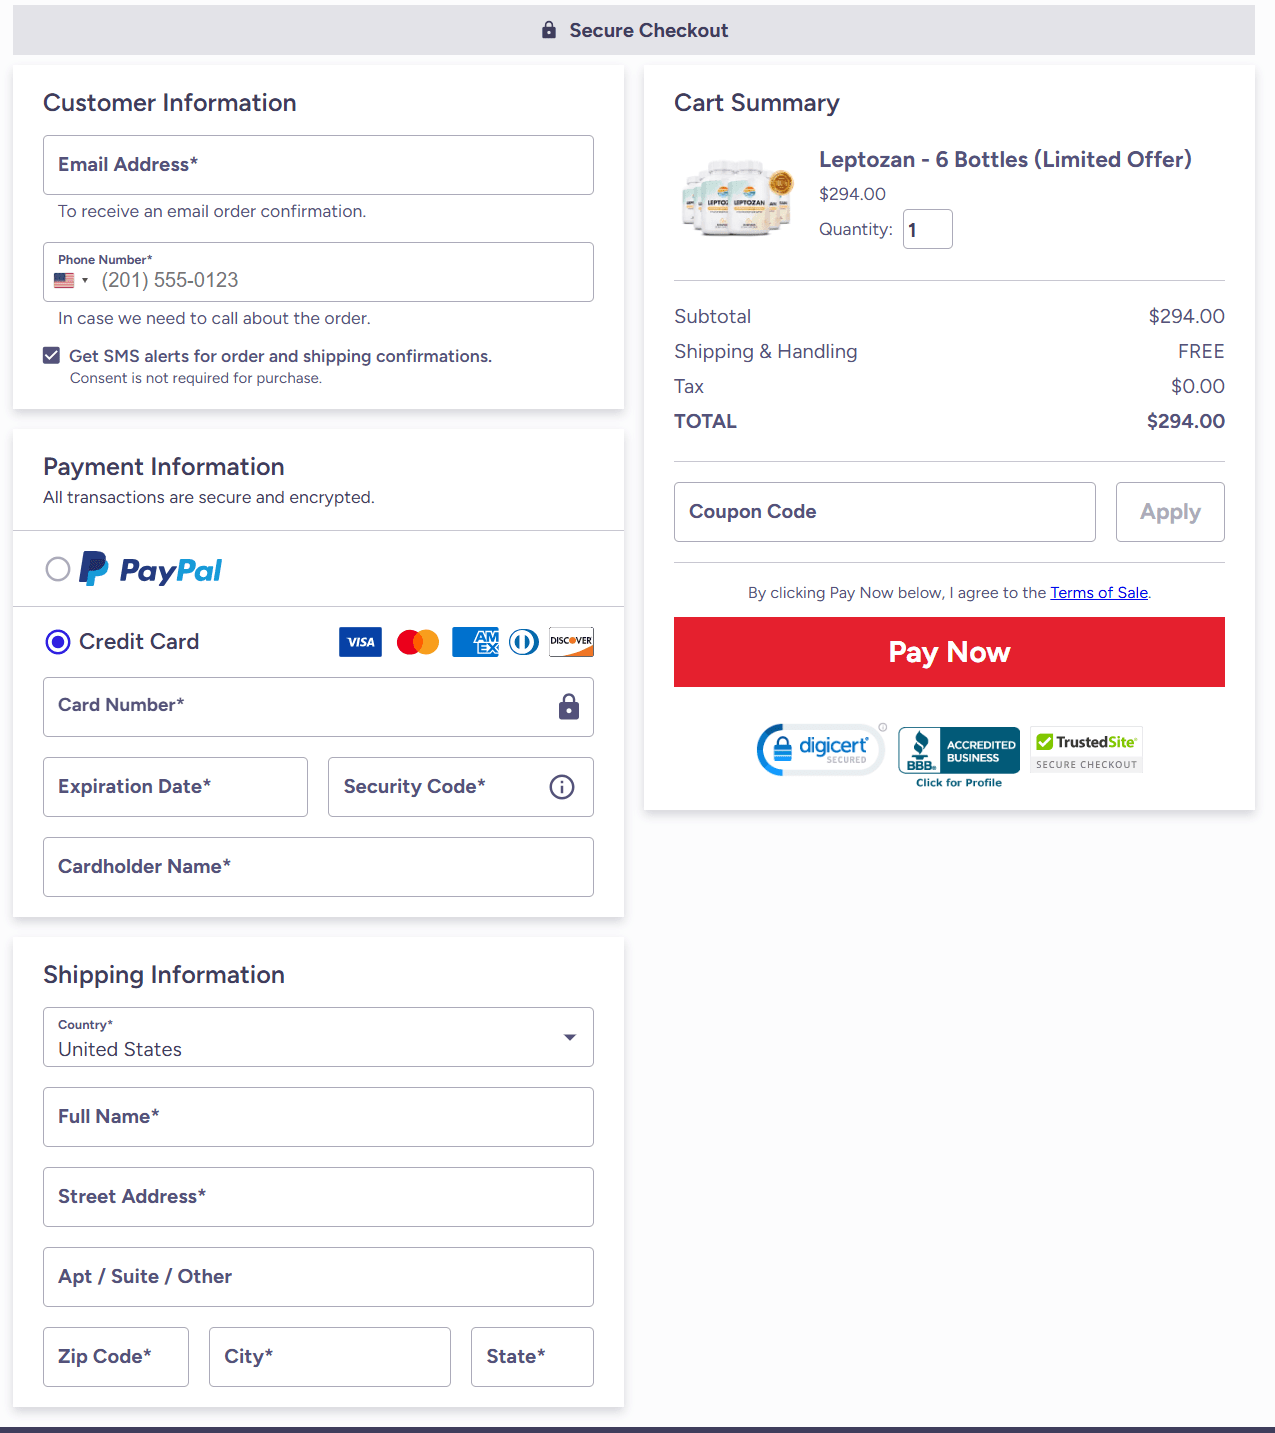Image resolution: width=1275 pixels, height=1433 pixels.
Task: Click the Mastercard logo icon
Action: click(x=418, y=642)
